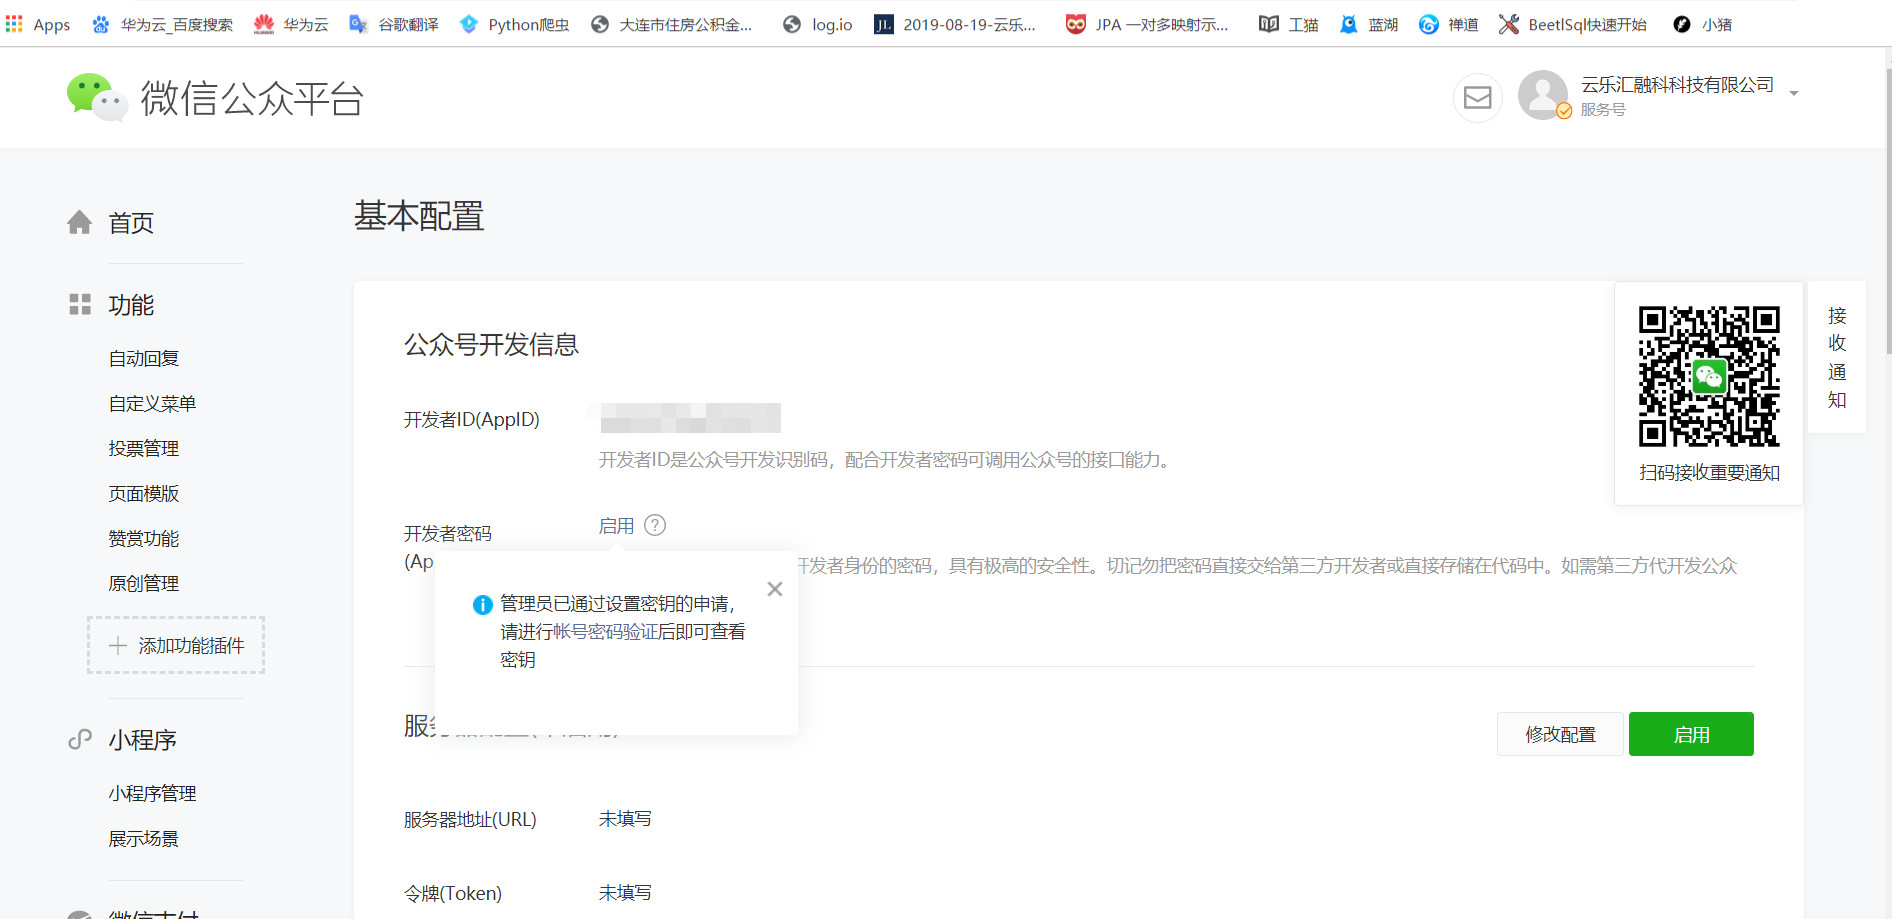Image resolution: width=1892 pixels, height=919 pixels.
Task: Open the 禅道 bookmark
Action: [x=1449, y=24]
